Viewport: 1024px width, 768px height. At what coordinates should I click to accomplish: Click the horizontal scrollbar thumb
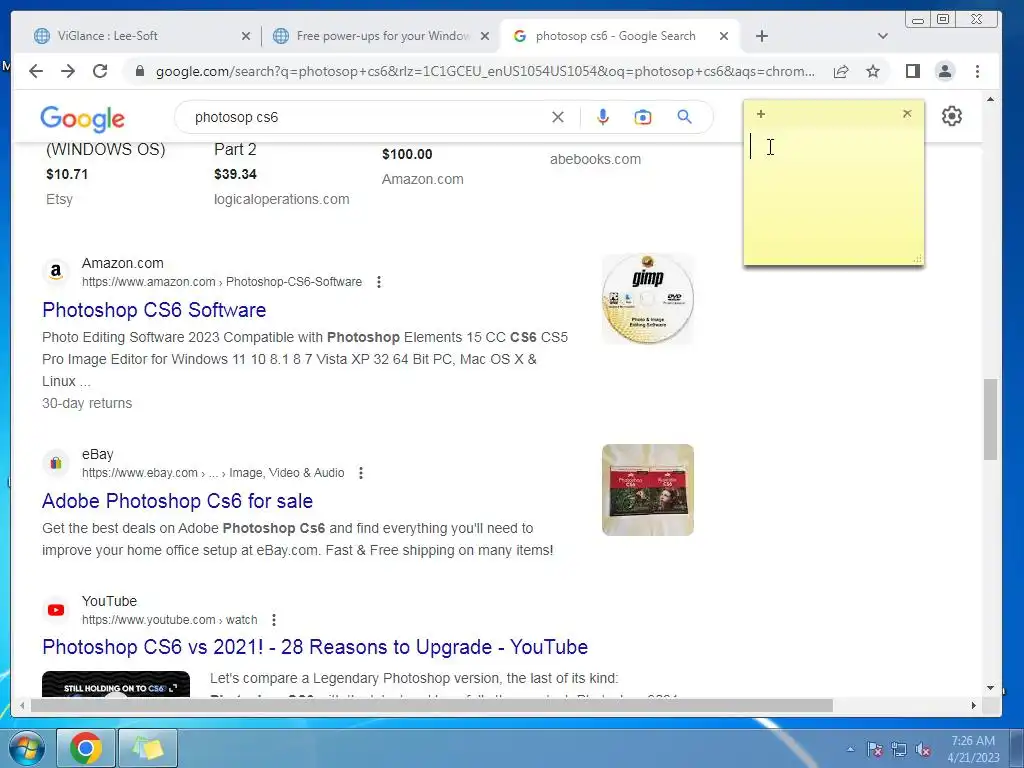pyautogui.click(x=432, y=706)
